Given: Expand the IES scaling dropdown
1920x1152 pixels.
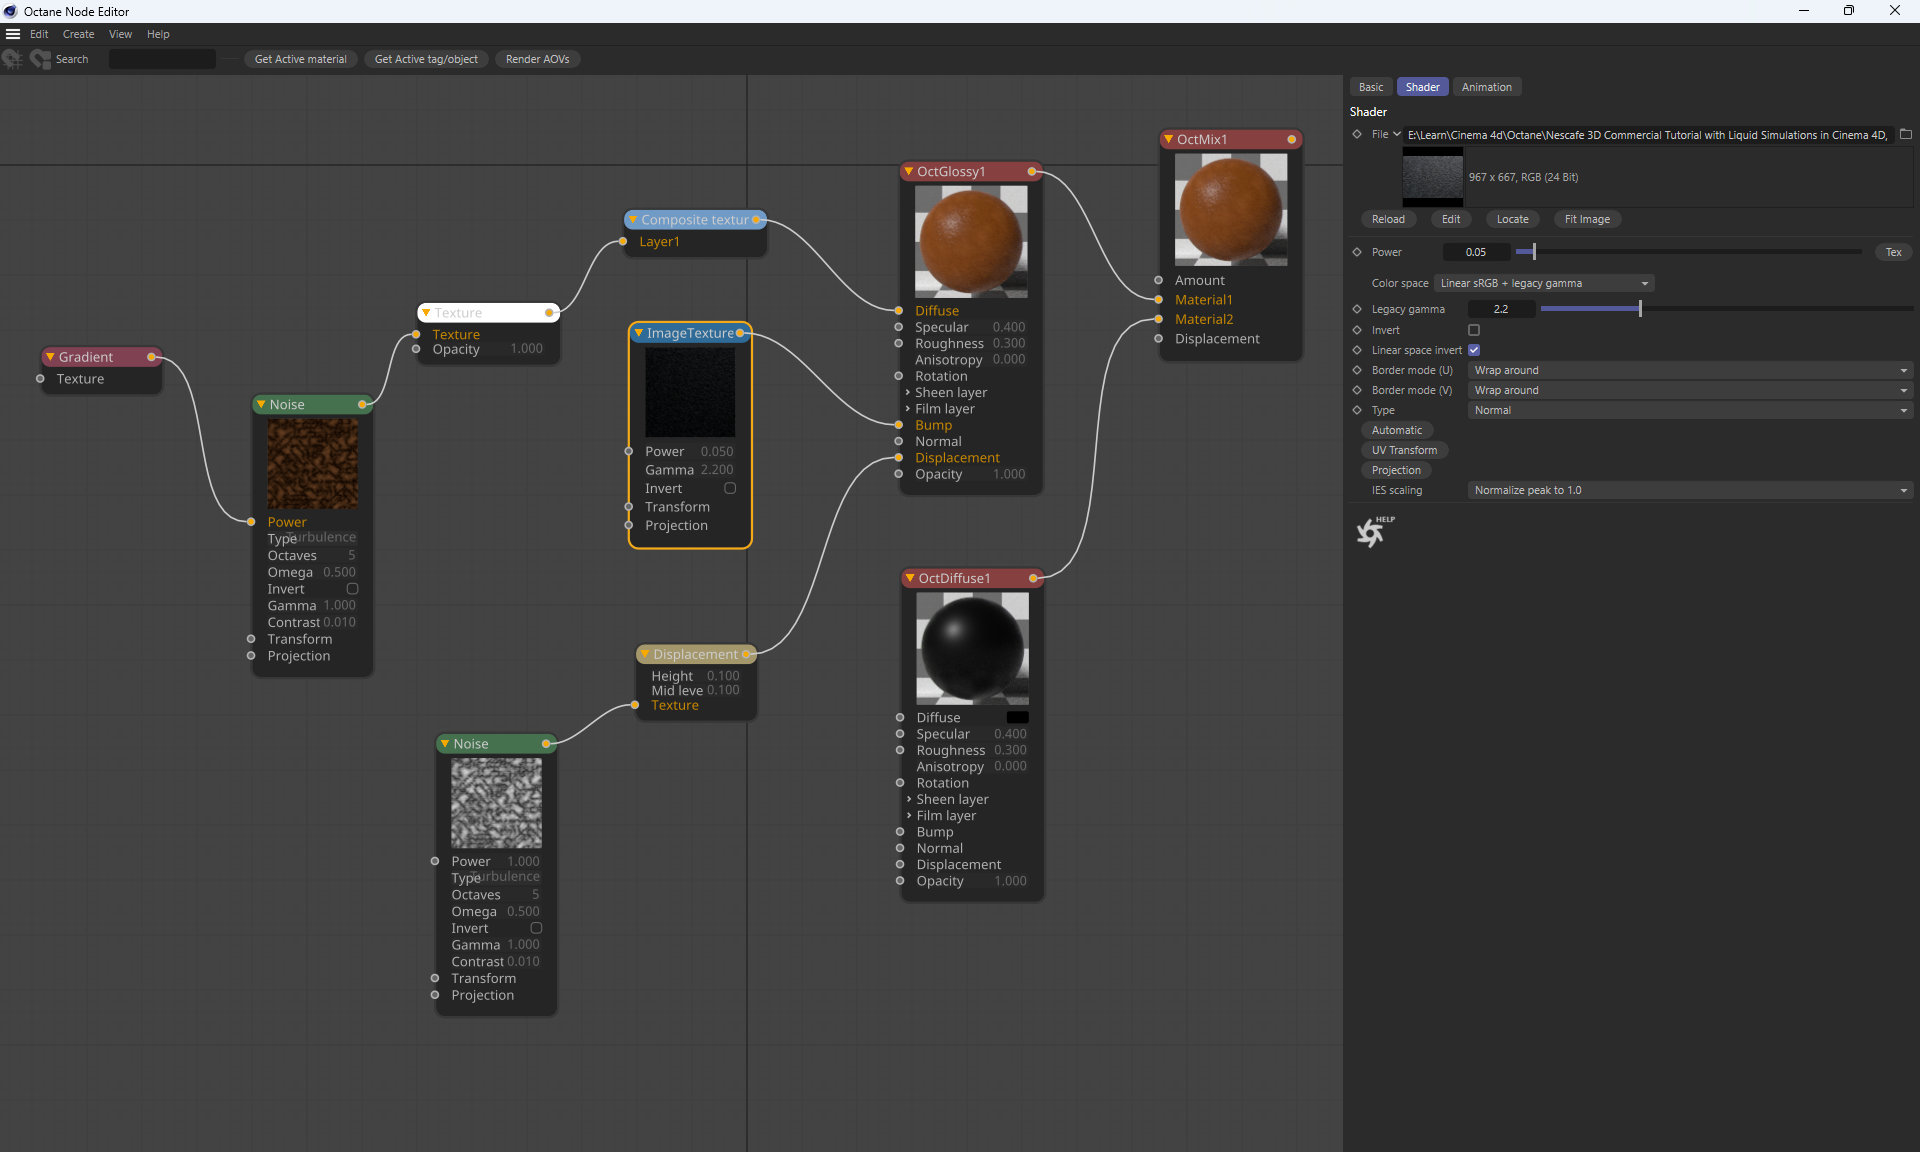Looking at the screenshot, I should tap(1689, 490).
